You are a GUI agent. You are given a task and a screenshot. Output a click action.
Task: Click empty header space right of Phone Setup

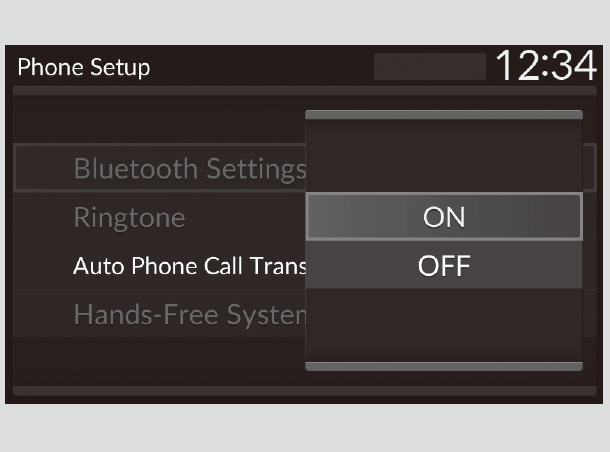260,68
